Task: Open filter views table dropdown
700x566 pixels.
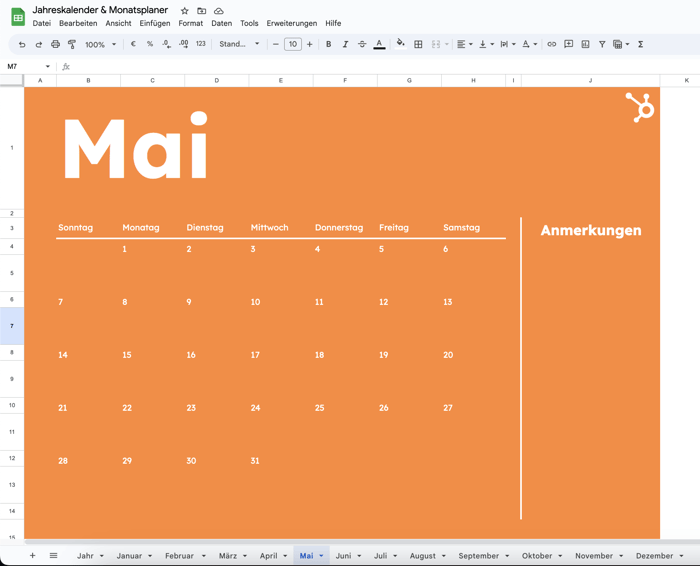Action: (621, 44)
